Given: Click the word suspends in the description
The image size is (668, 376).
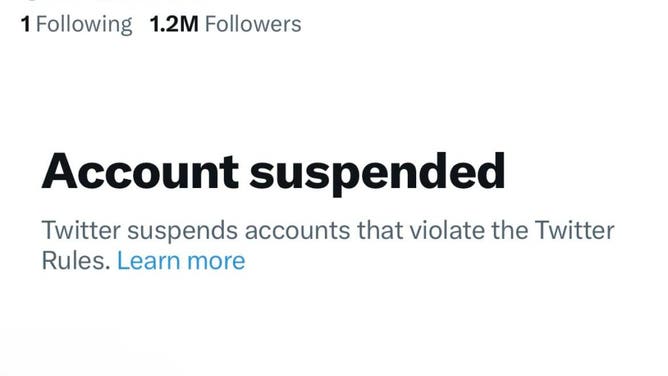Looking at the screenshot, I should pos(182,231).
